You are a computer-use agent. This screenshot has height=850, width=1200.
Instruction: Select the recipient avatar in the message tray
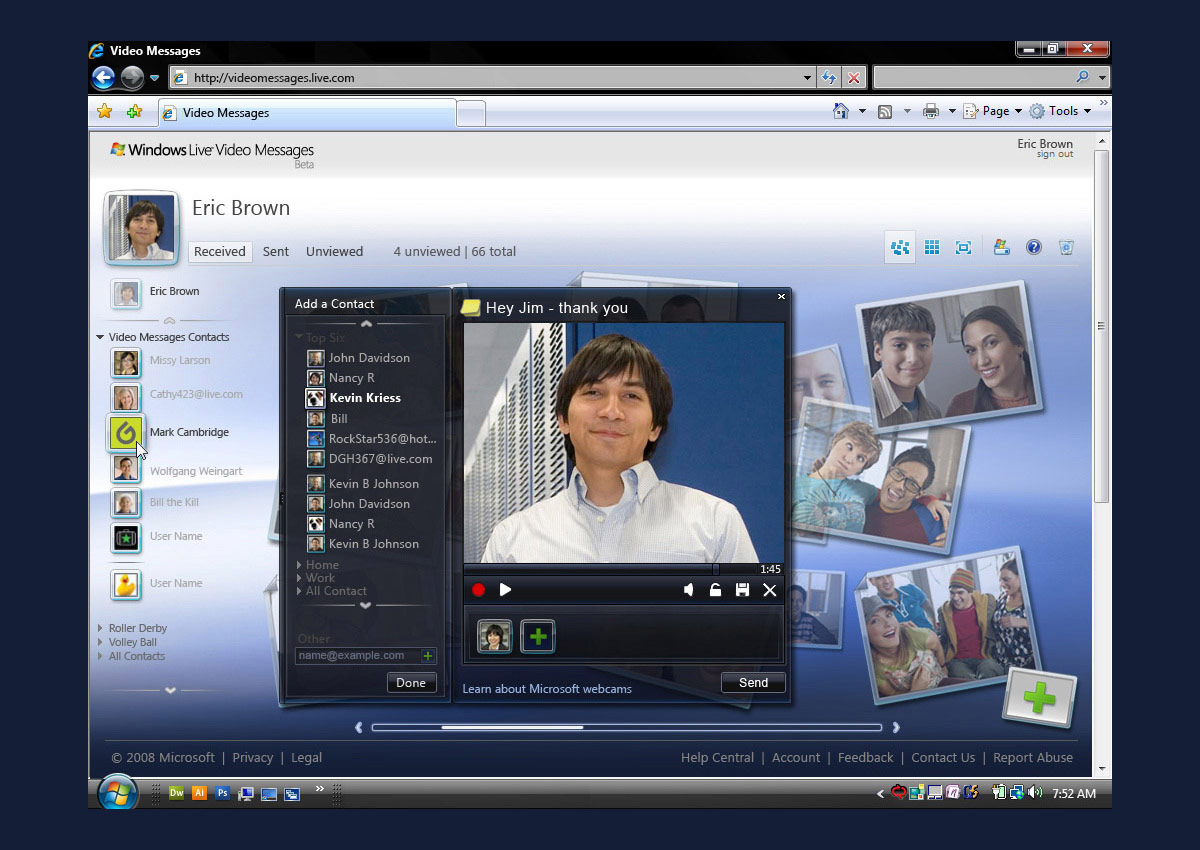pyautogui.click(x=494, y=636)
